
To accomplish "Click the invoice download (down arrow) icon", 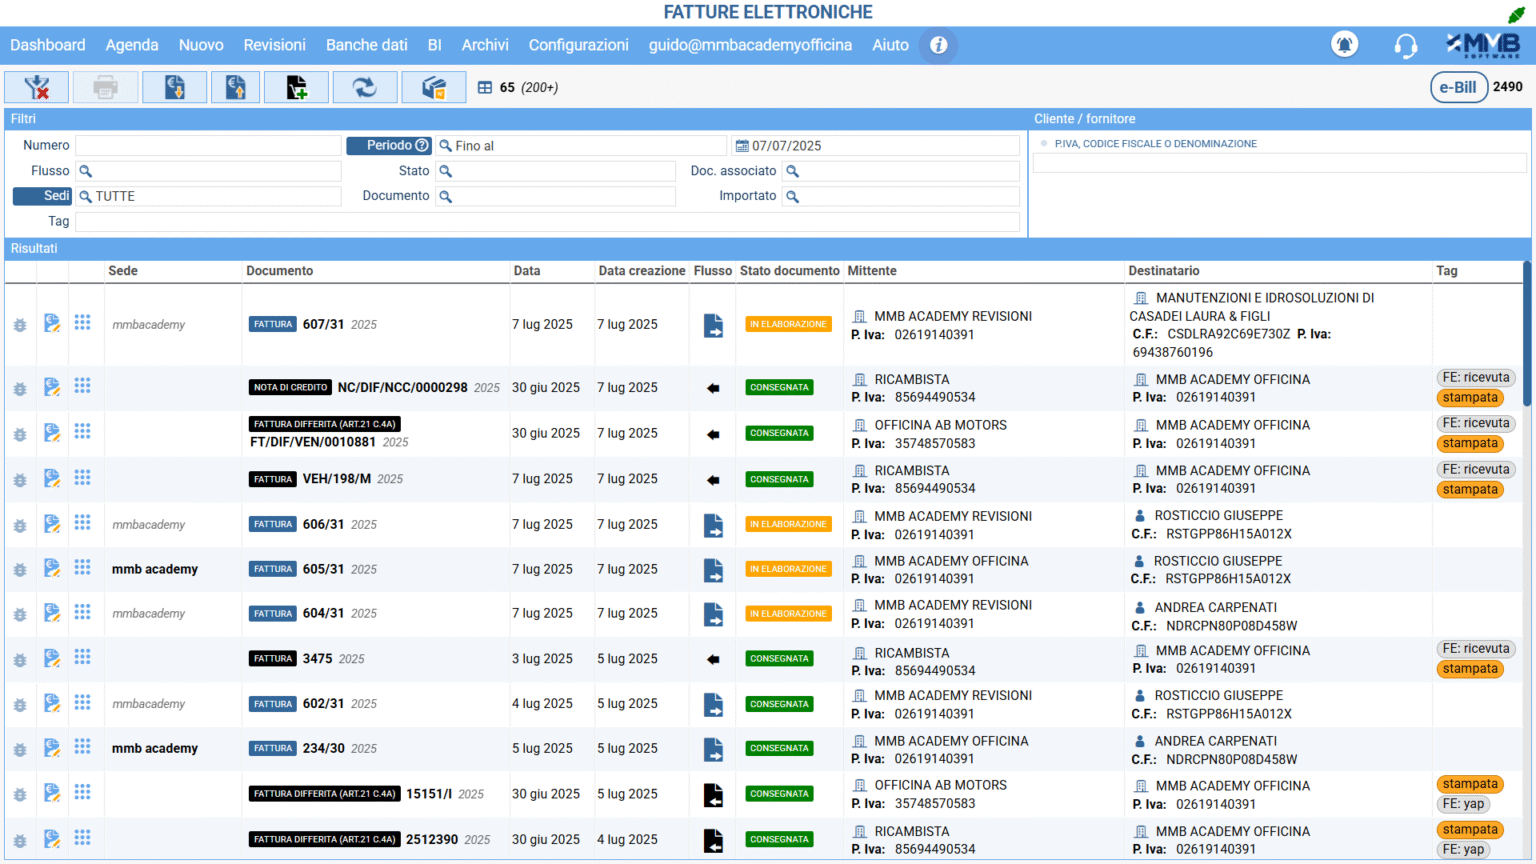I will (174, 88).
